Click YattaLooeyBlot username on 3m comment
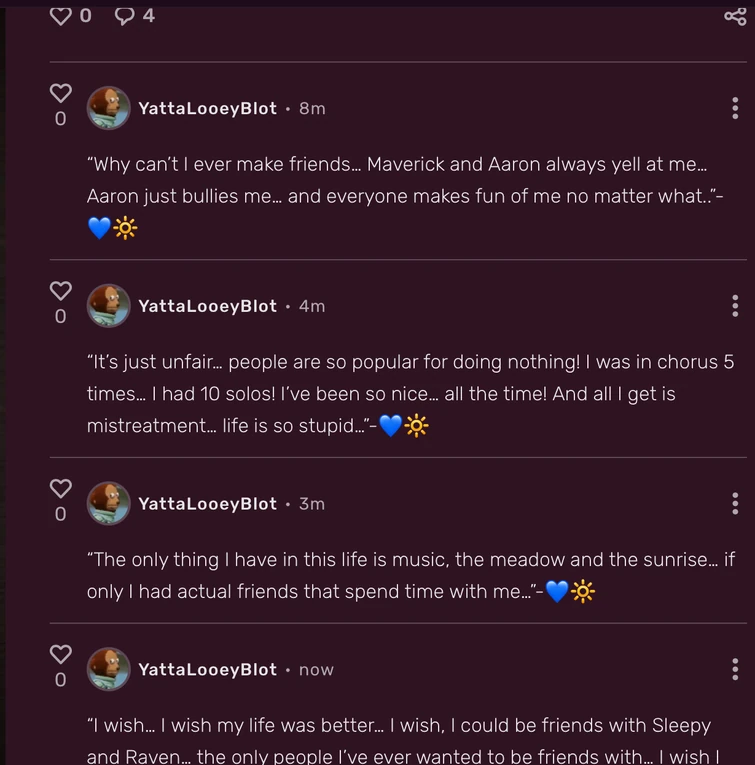Image resolution: width=755 pixels, height=765 pixels. coord(207,504)
